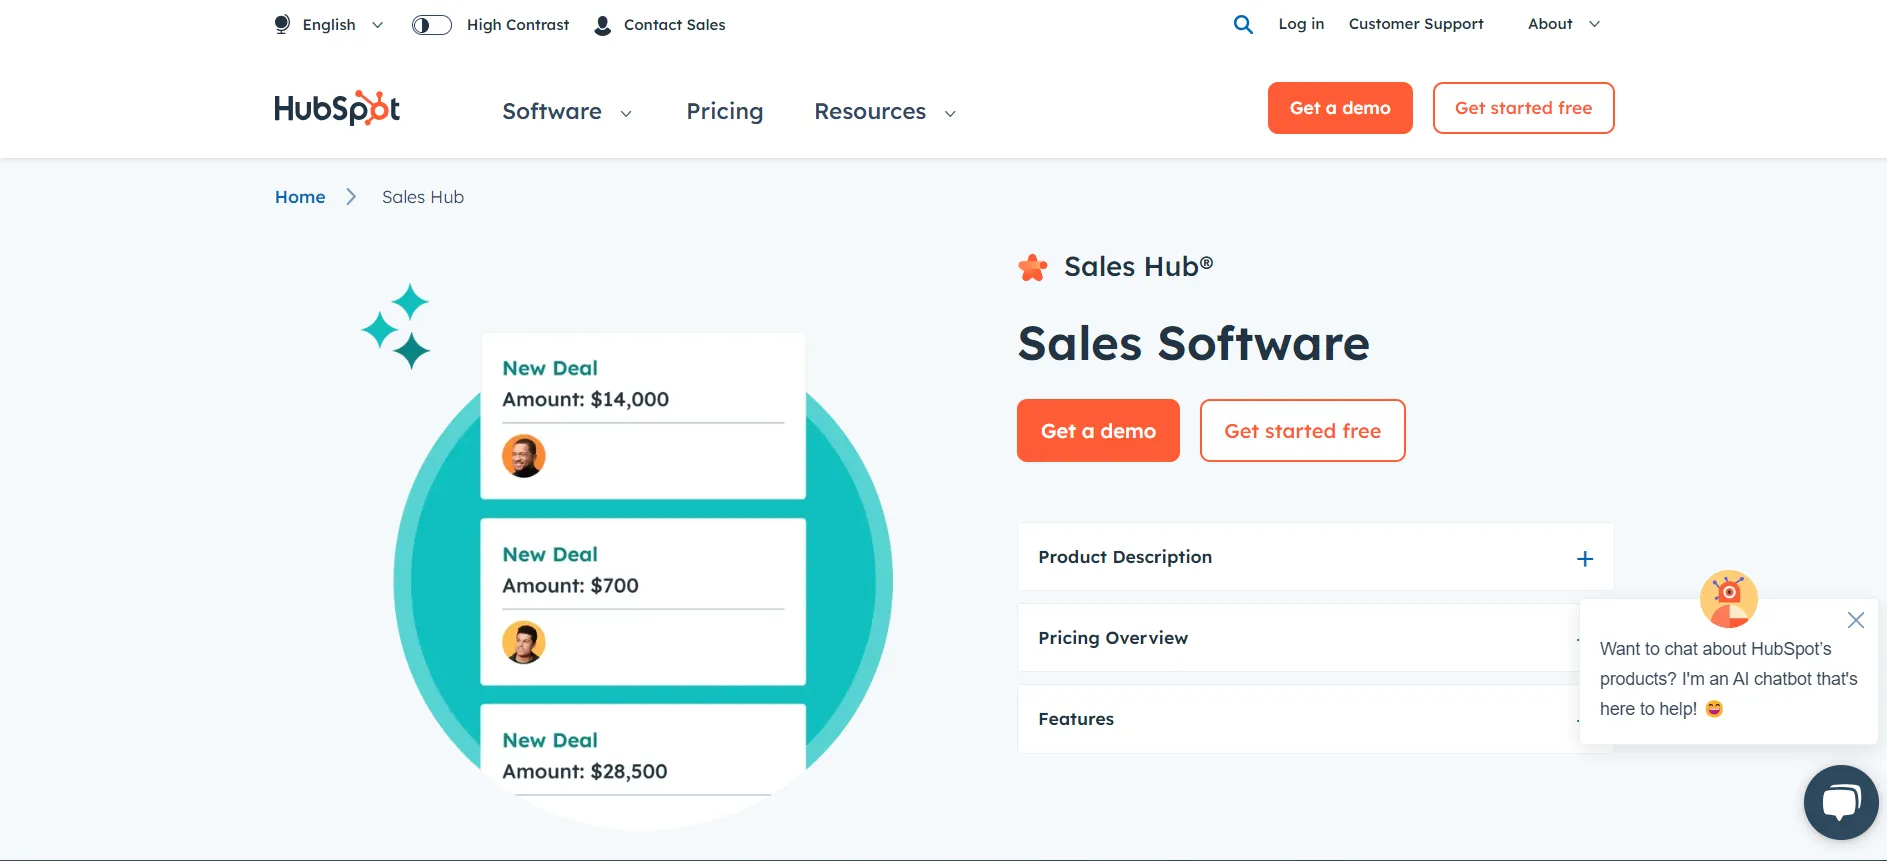Click the breadcrumb chevron separator

tap(351, 197)
